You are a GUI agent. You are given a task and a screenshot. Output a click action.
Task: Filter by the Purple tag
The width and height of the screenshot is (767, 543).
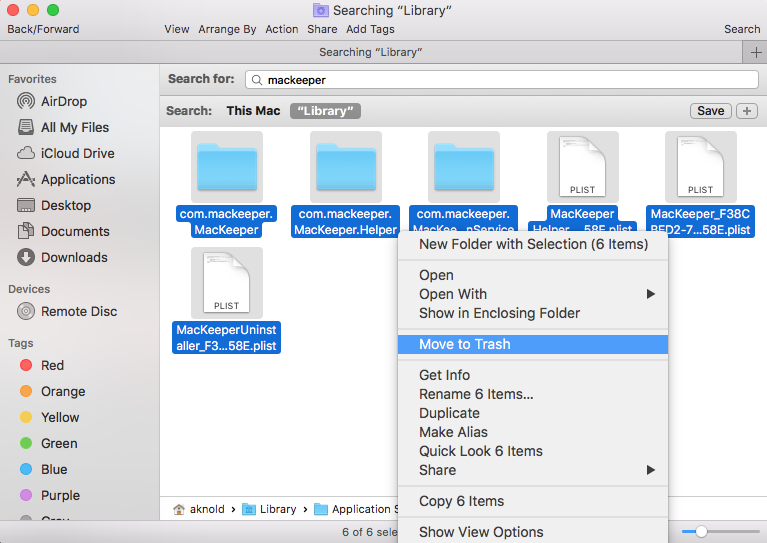tap(49, 495)
